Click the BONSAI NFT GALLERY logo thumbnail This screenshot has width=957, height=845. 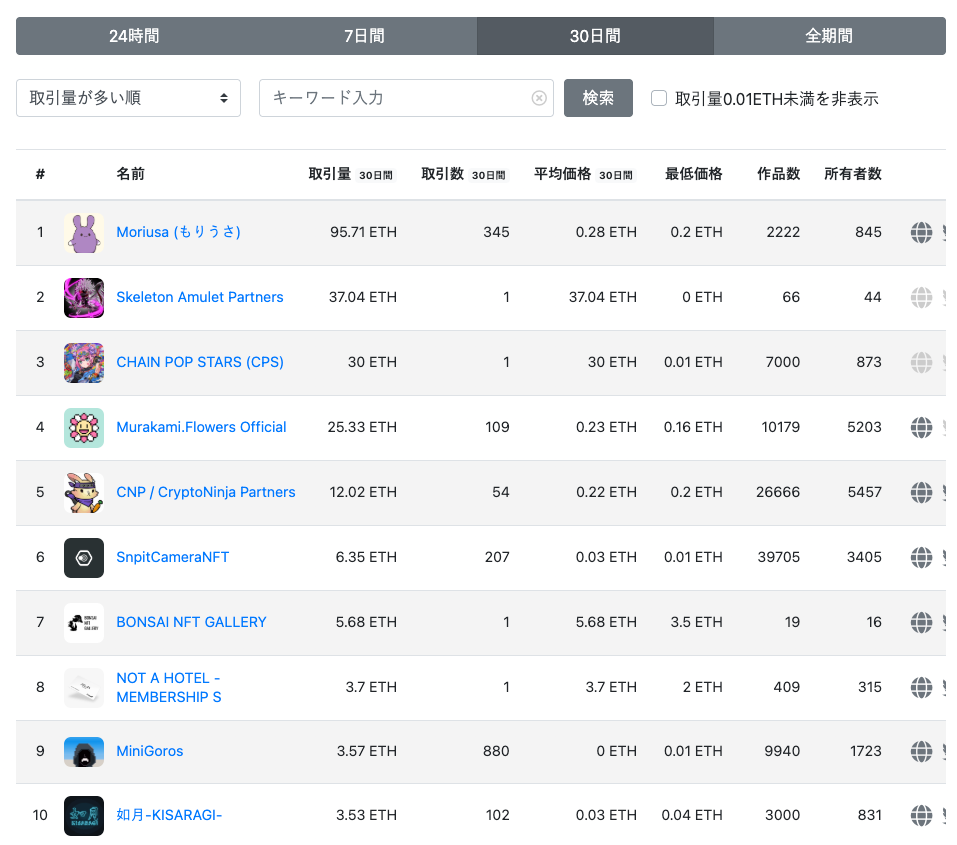(x=84, y=623)
